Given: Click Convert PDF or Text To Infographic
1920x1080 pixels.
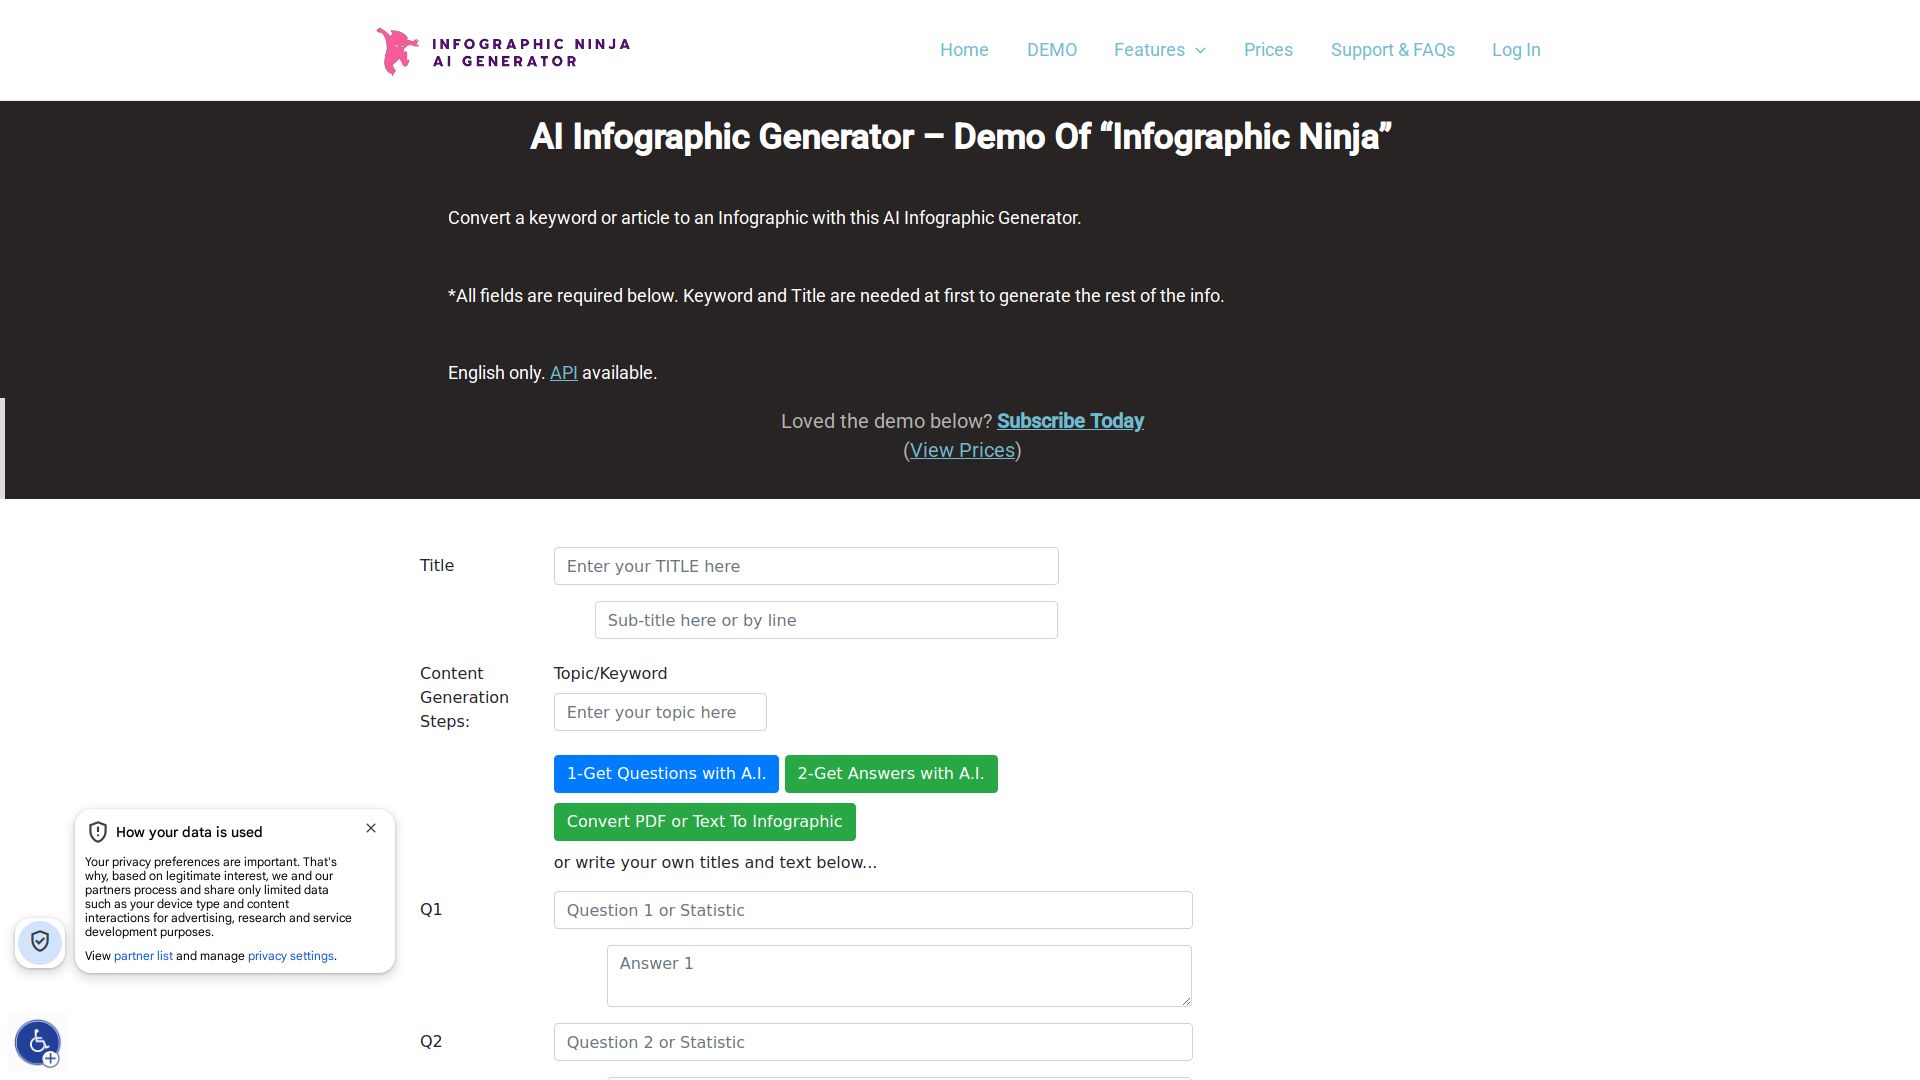Looking at the screenshot, I should (x=705, y=822).
